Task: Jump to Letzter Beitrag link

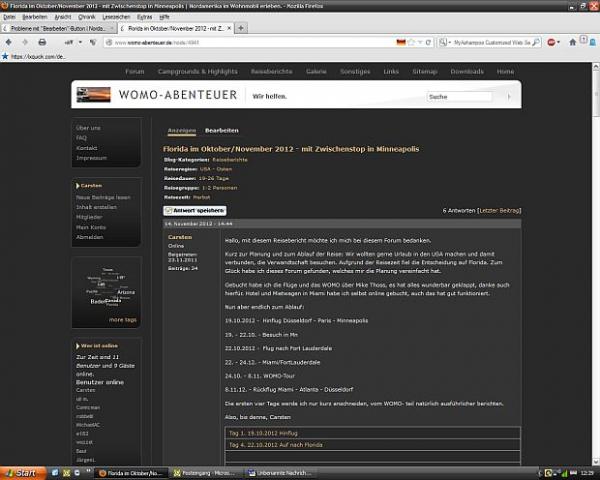Action: click(x=499, y=211)
